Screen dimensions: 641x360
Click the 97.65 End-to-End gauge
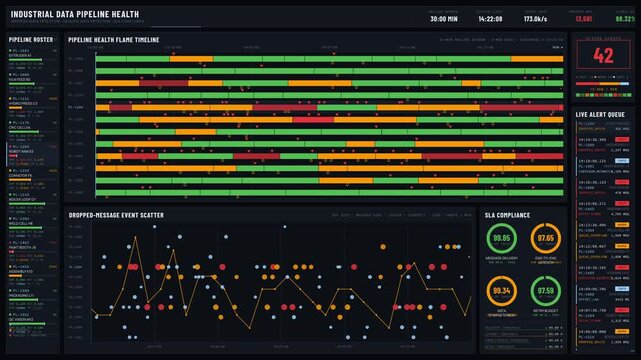(546, 238)
